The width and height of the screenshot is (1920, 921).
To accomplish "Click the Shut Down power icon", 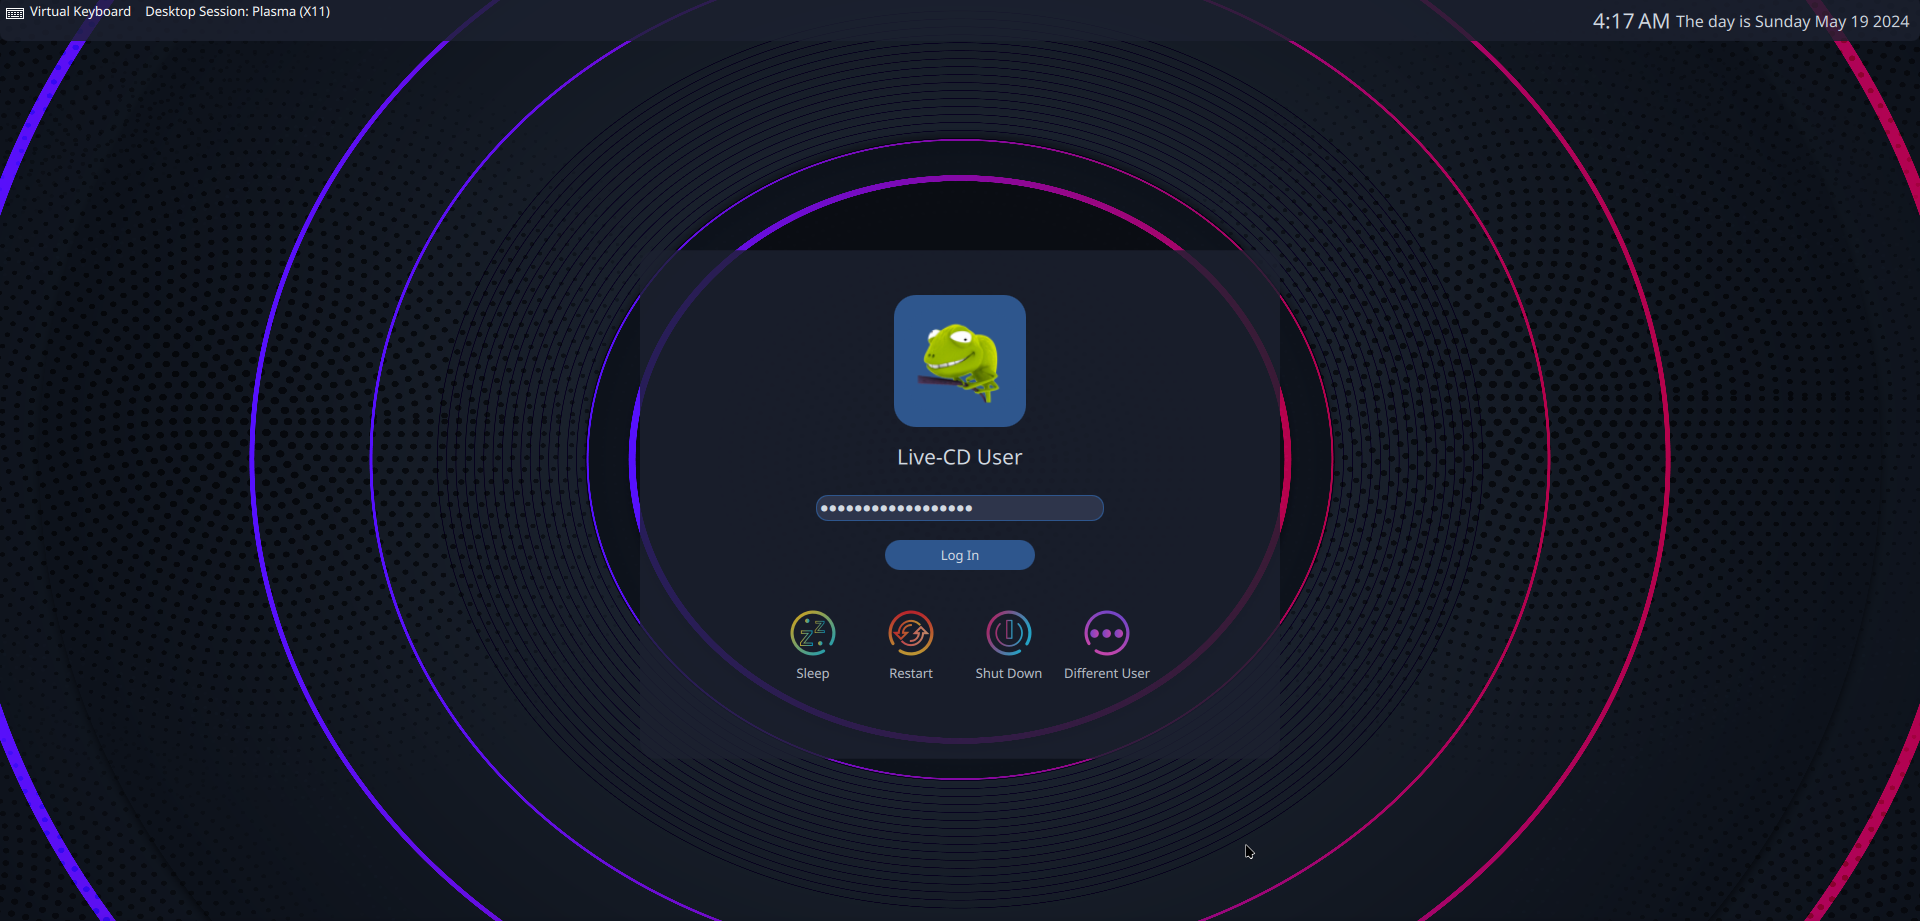I will (x=1009, y=633).
